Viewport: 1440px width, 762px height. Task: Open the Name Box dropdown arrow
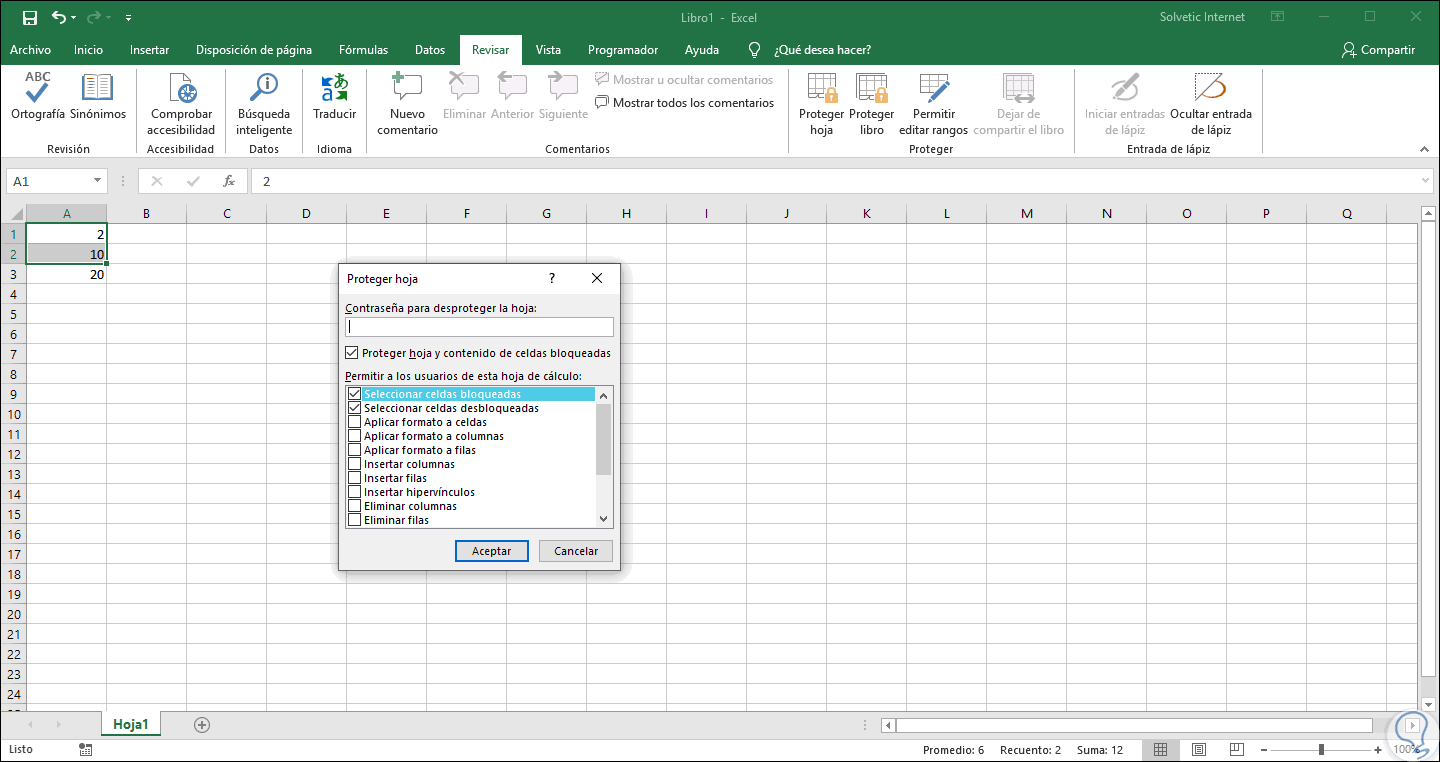tap(97, 181)
